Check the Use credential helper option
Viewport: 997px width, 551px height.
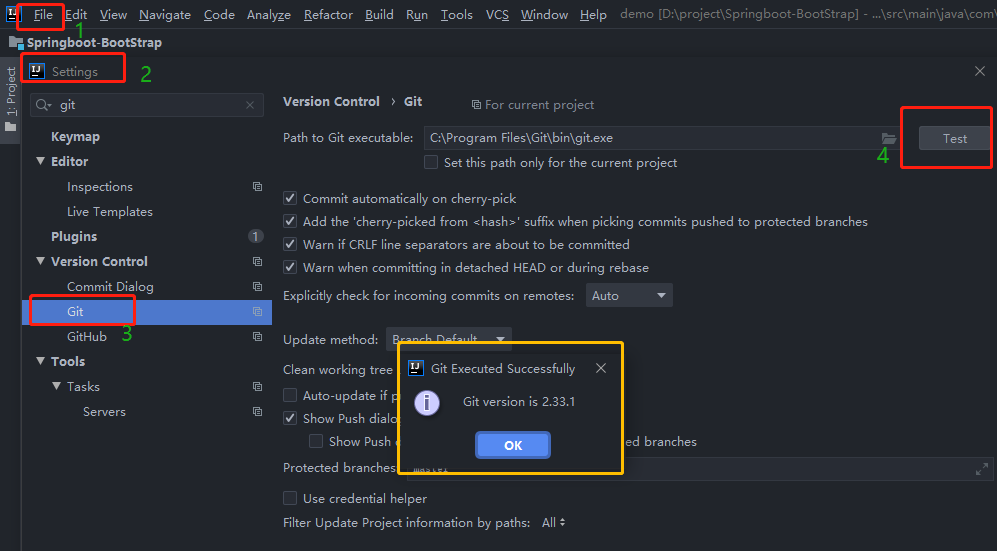[x=291, y=498]
